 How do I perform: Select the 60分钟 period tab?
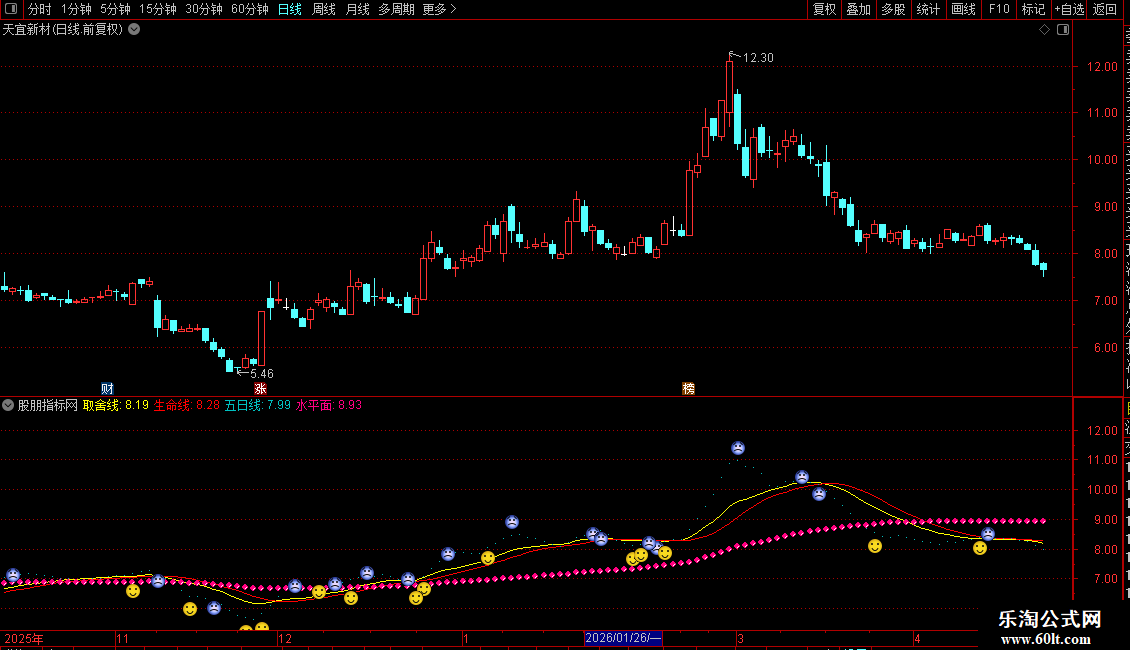(249, 9)
